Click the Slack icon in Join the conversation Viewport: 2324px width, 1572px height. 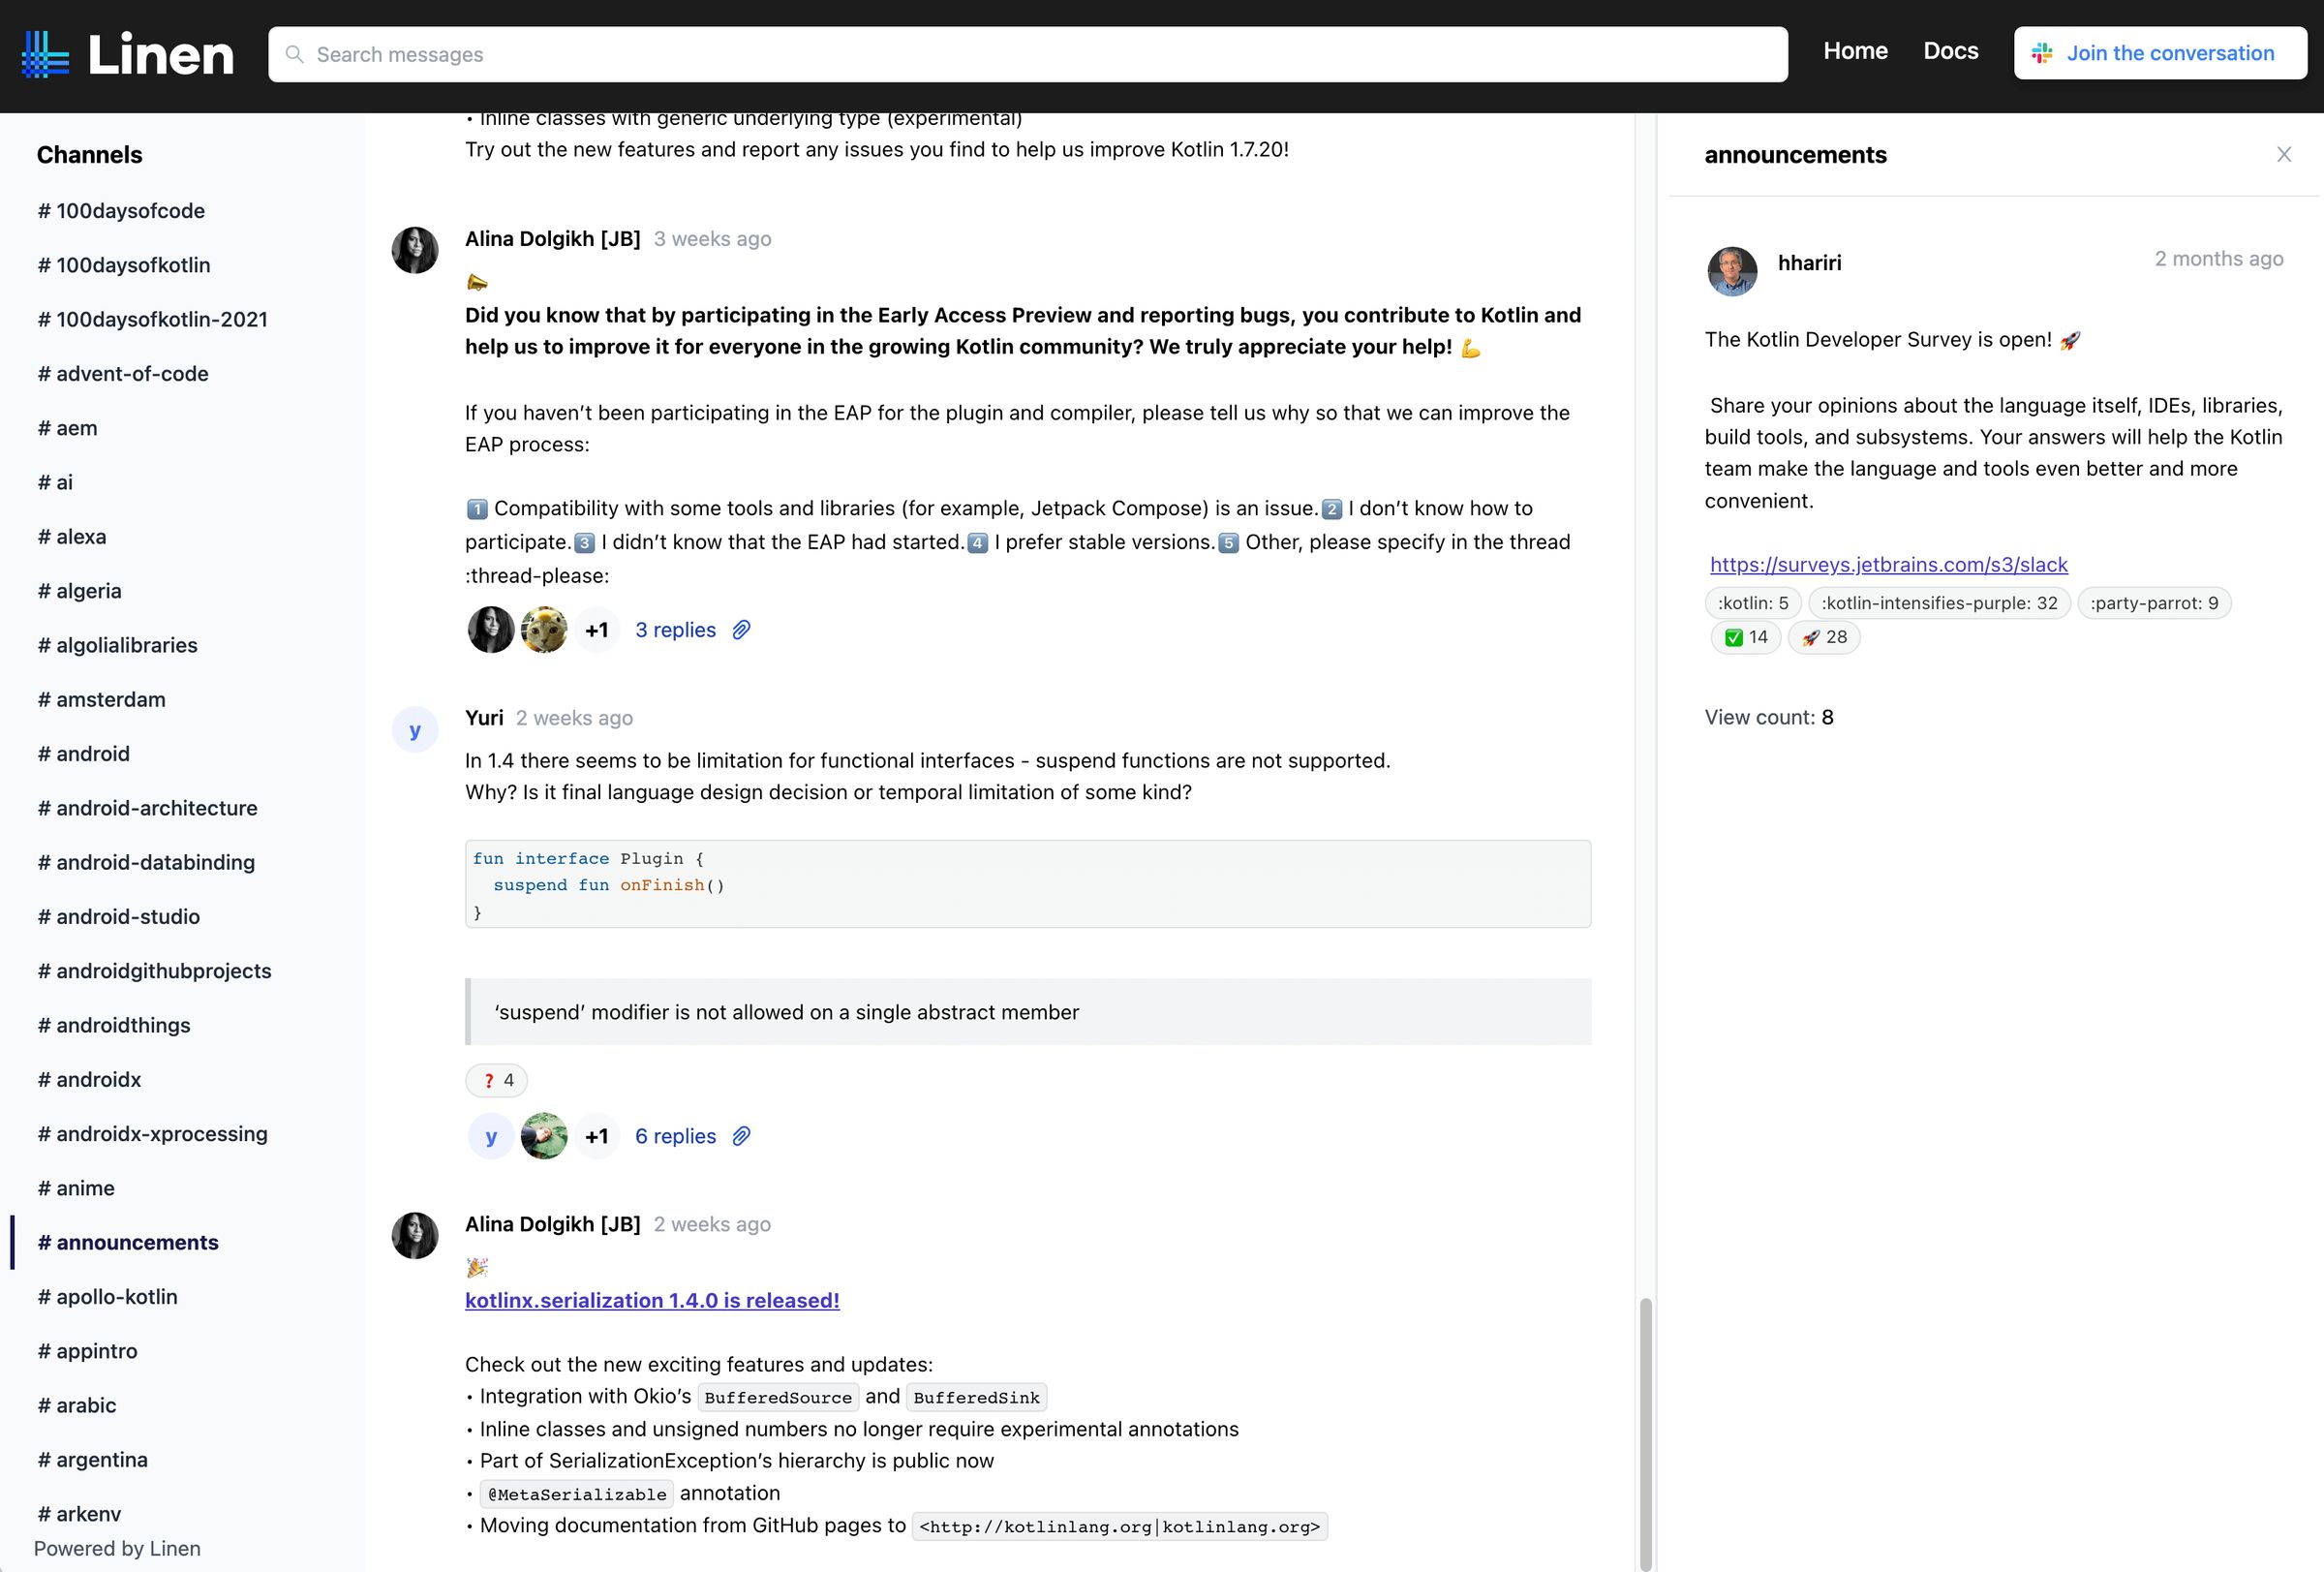point(2043,53)
